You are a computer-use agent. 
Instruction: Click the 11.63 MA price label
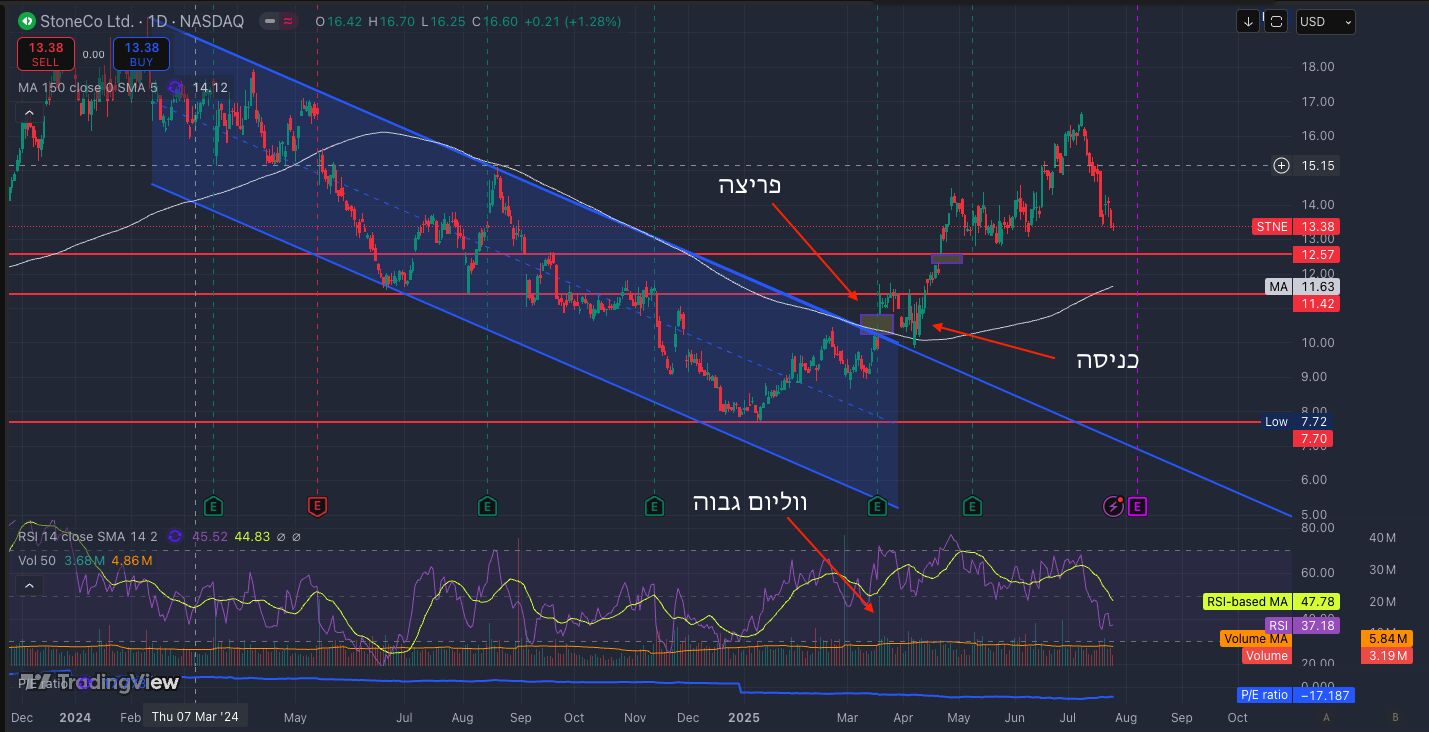pos(1316,287)
